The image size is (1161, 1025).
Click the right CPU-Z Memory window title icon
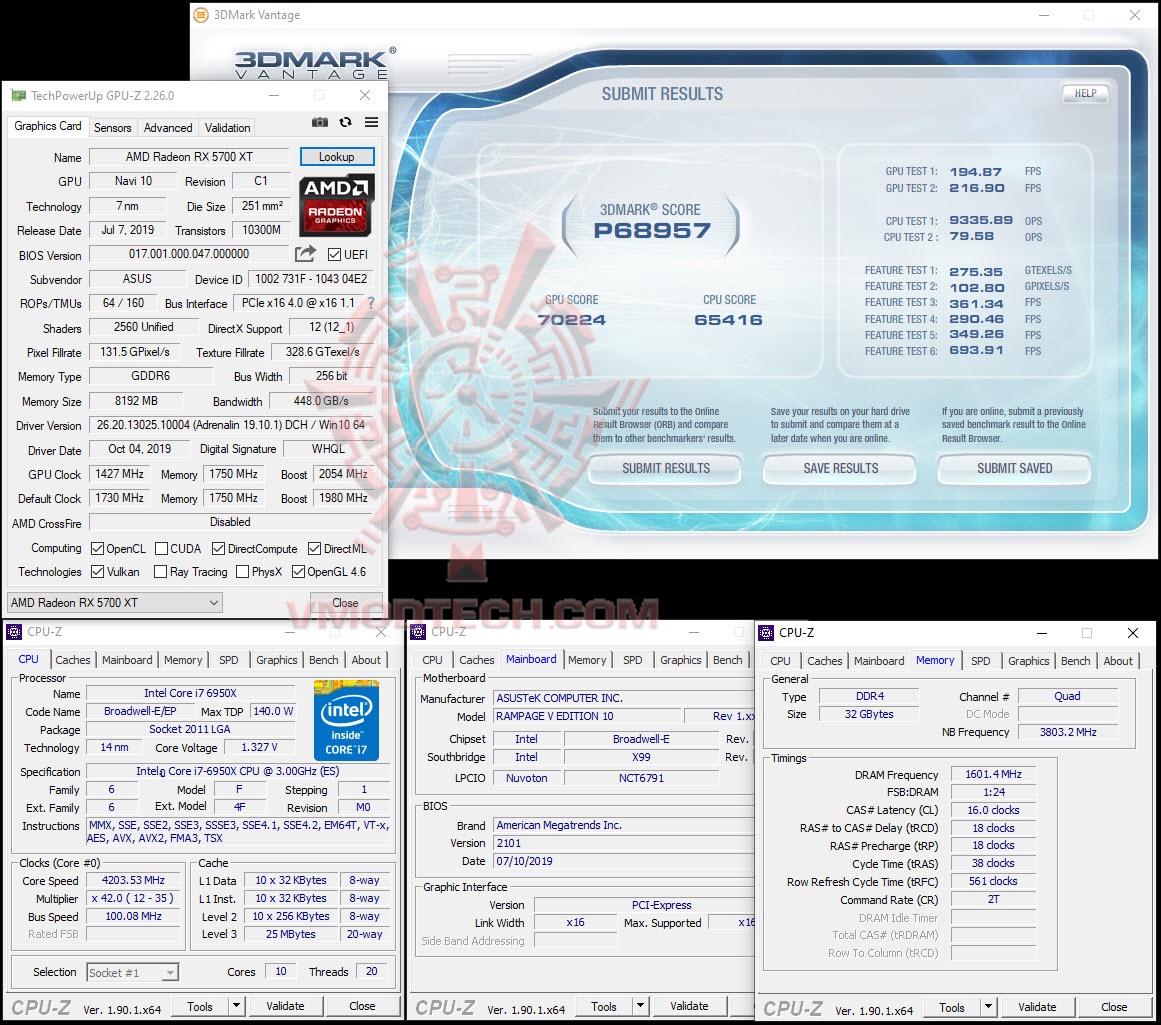pyautogui.click(x=766, y=632)
